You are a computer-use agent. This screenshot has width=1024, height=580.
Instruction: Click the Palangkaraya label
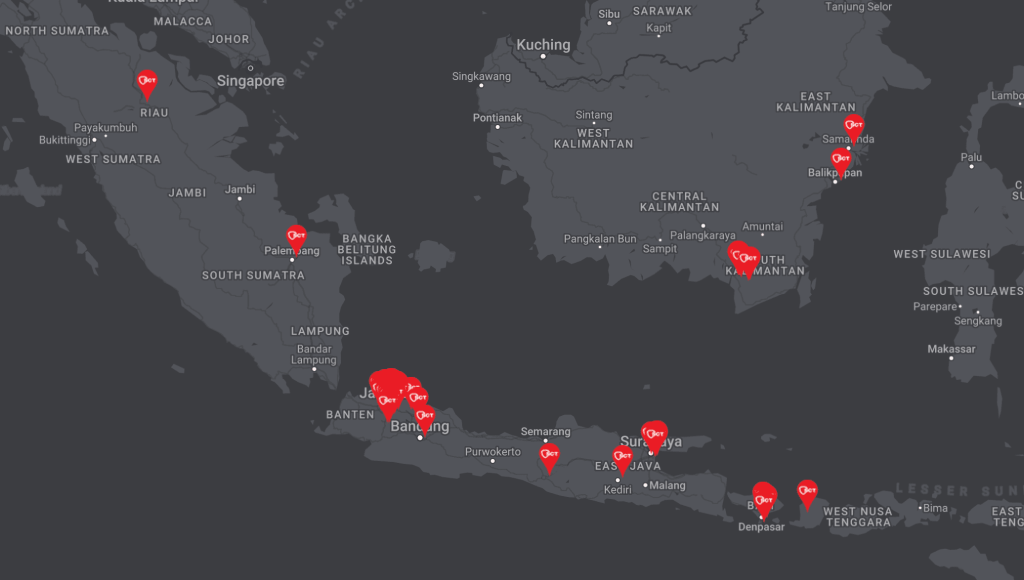pos(703,235)
